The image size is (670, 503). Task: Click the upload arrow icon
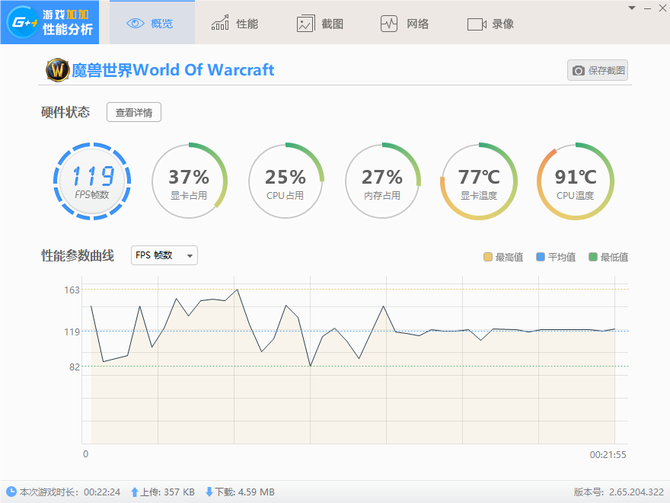tap(134, 492)
